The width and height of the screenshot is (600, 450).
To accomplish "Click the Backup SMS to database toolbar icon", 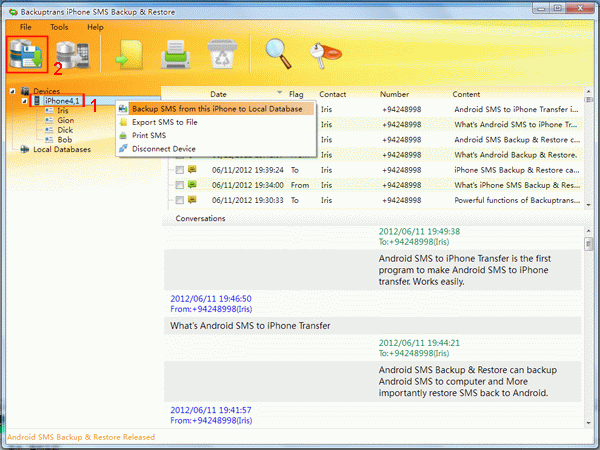I will (26, 54).
